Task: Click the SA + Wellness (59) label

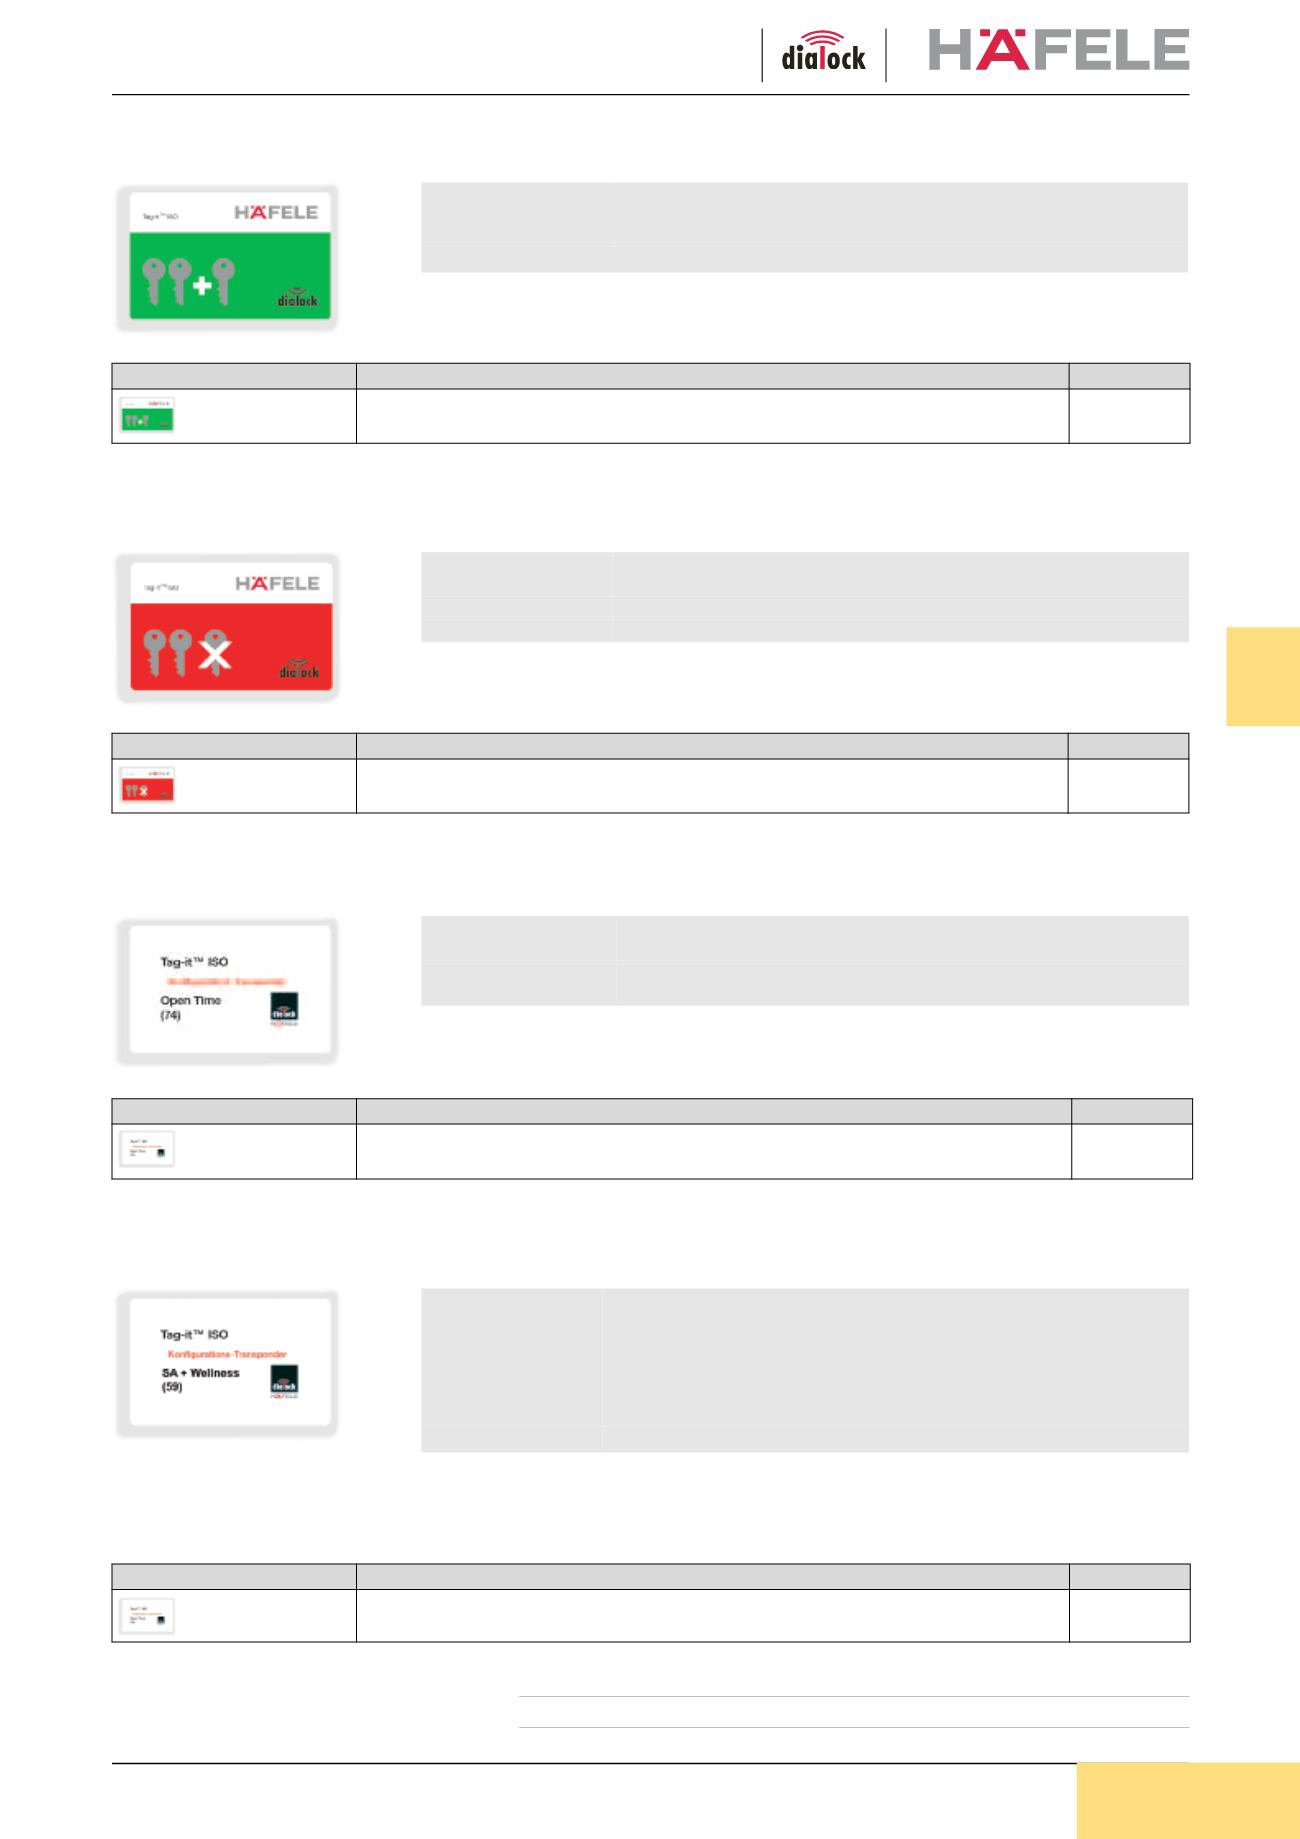Action: click(200, 1380)
